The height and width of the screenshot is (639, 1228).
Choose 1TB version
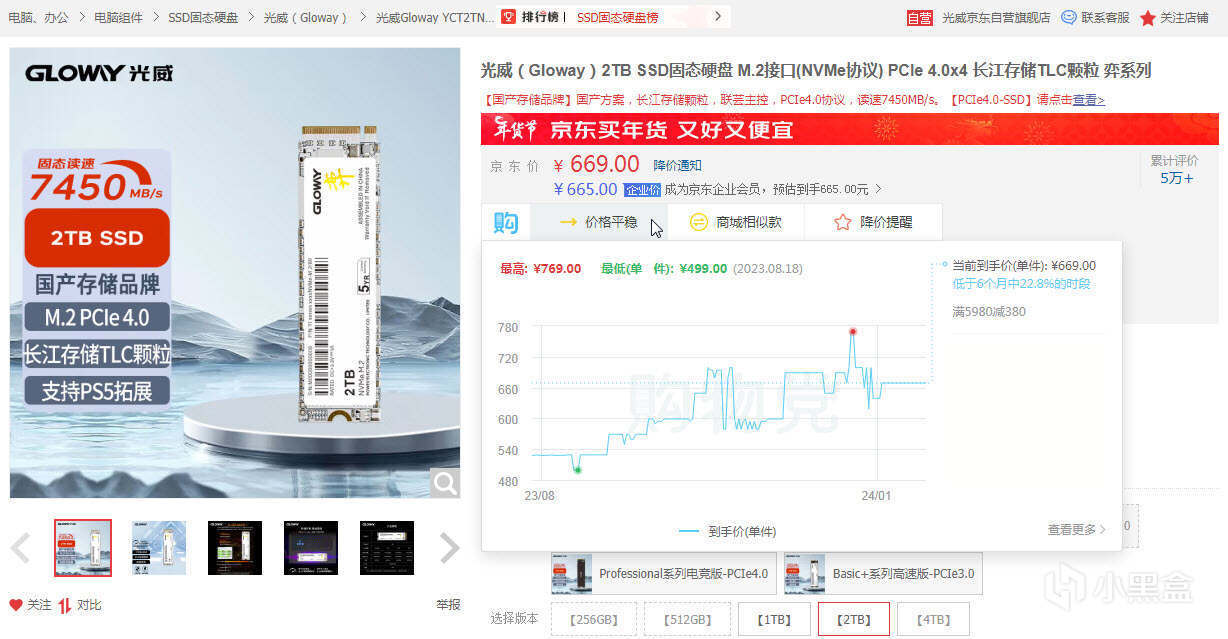pyautogui.click(x=773, y=620)
